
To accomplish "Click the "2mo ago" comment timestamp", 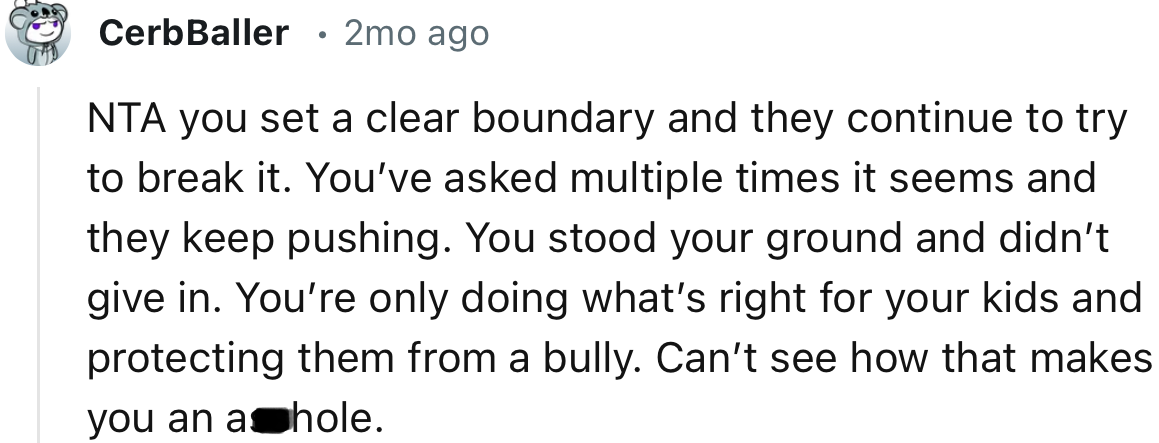I will pyautogui.click(x=416, y=34).
